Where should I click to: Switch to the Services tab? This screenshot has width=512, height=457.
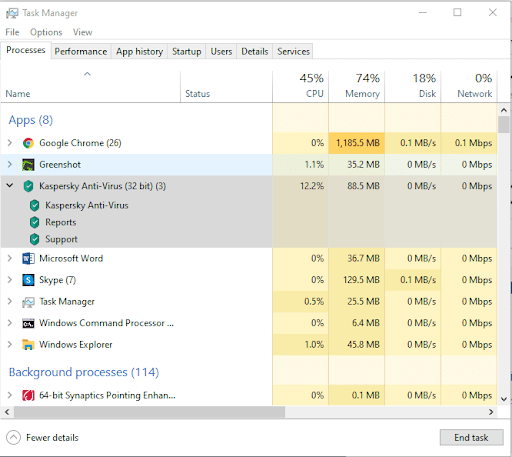pyautogui.click(x=293, y=52)
